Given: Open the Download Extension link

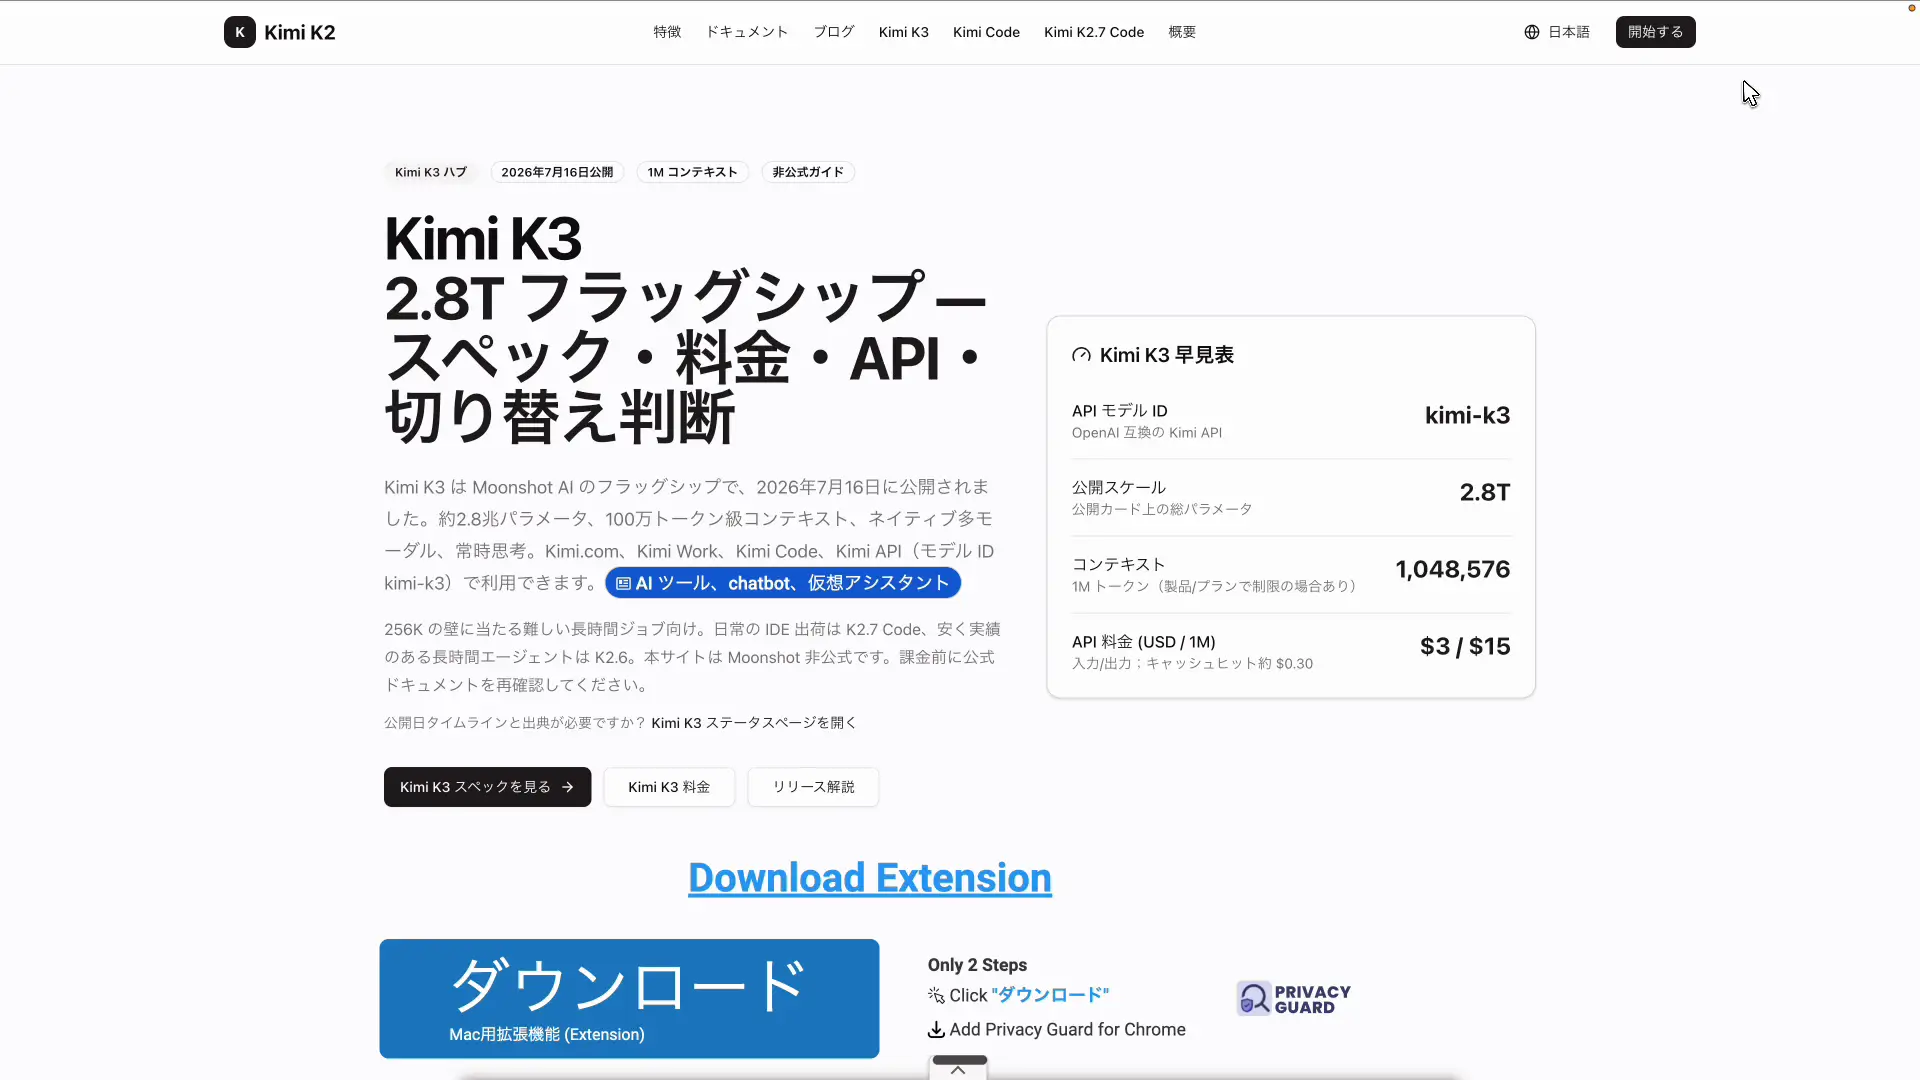Looking at the screenshot, I should click(870, 878).
